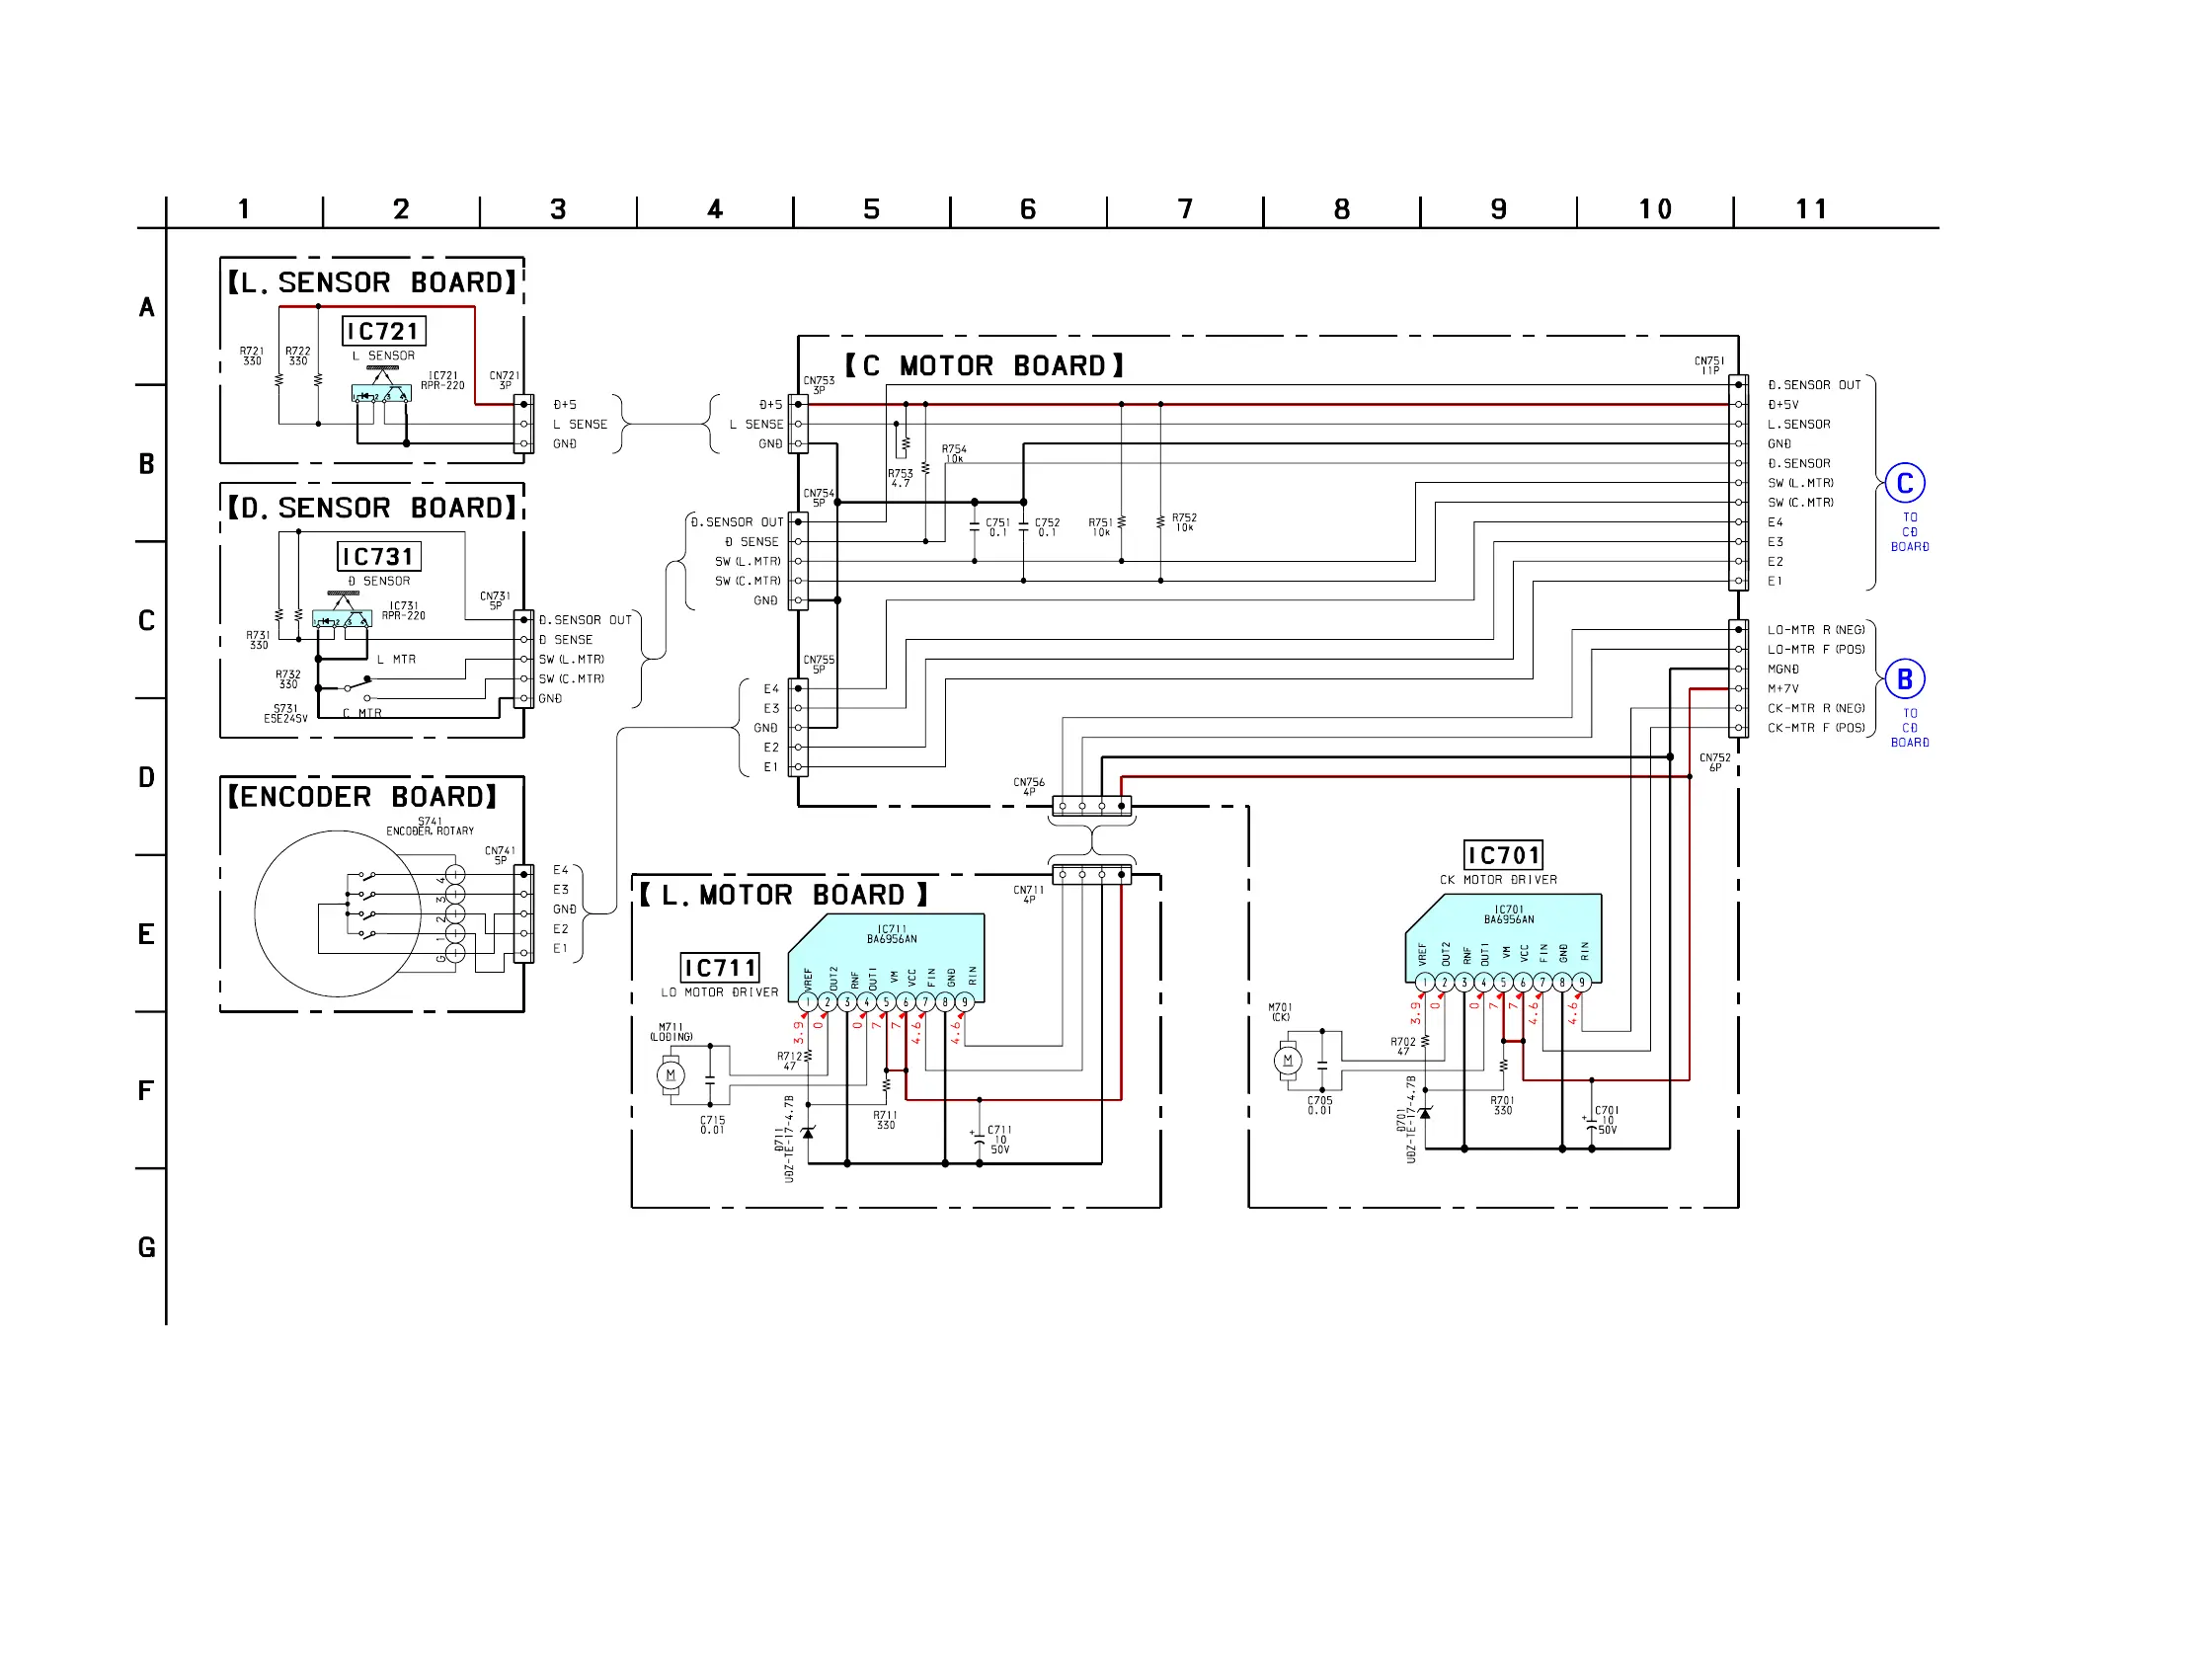Click the D711 zener diode symbol
Image resolution: width=2212 pixels, height=1663 pixels.
[808, 1133]
